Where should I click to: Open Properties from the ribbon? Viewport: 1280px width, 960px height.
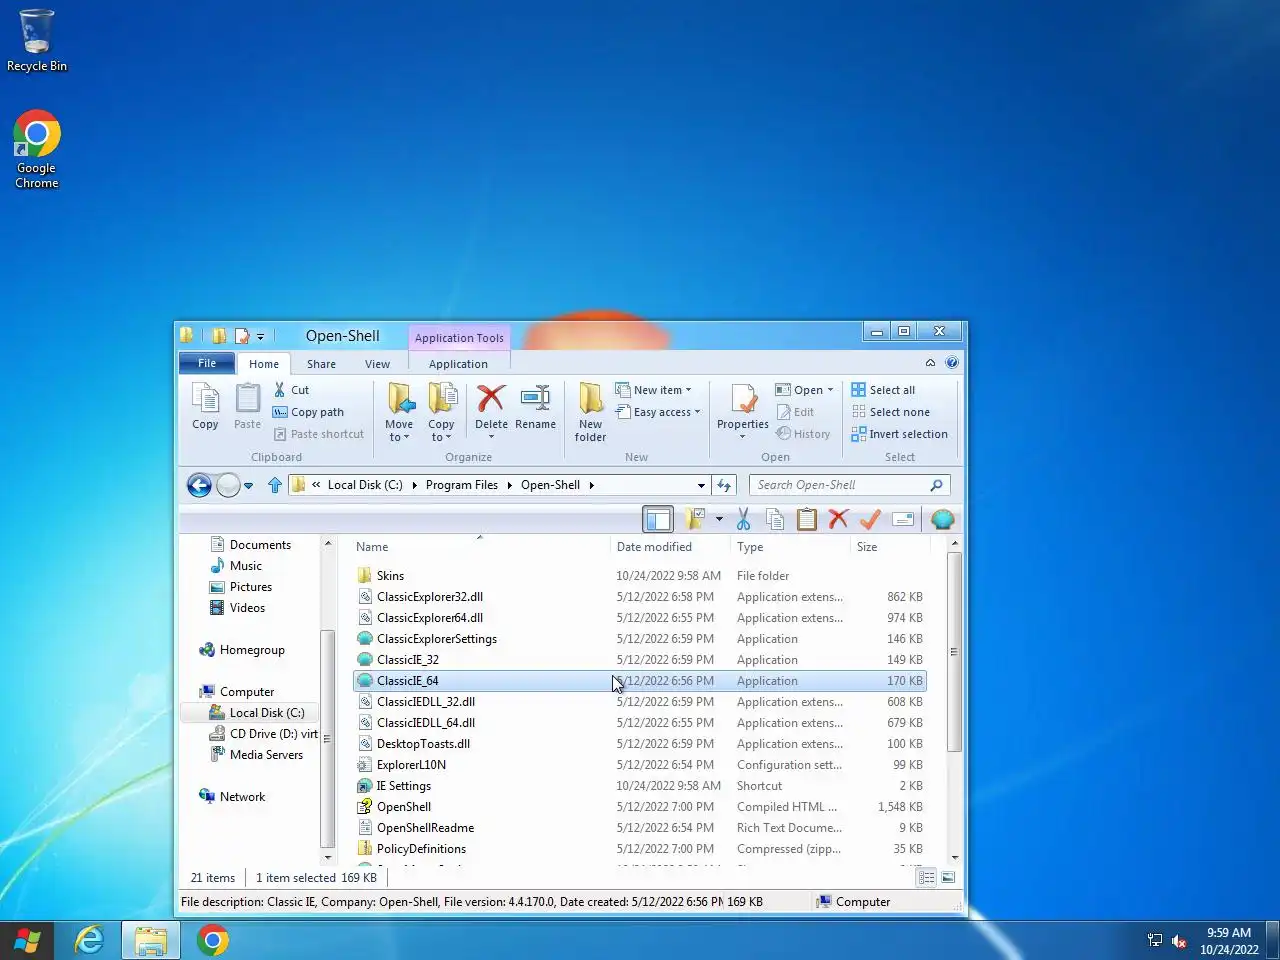click(743, 410)
